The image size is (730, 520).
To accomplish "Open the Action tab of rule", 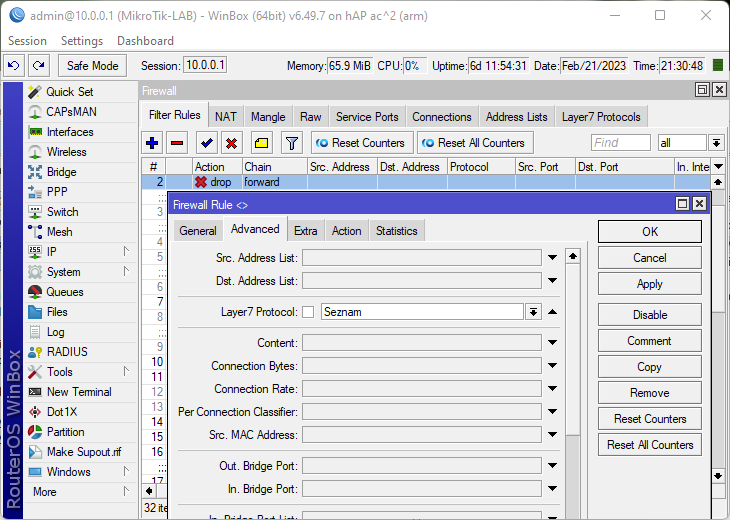I will click(x=346, y=231).
